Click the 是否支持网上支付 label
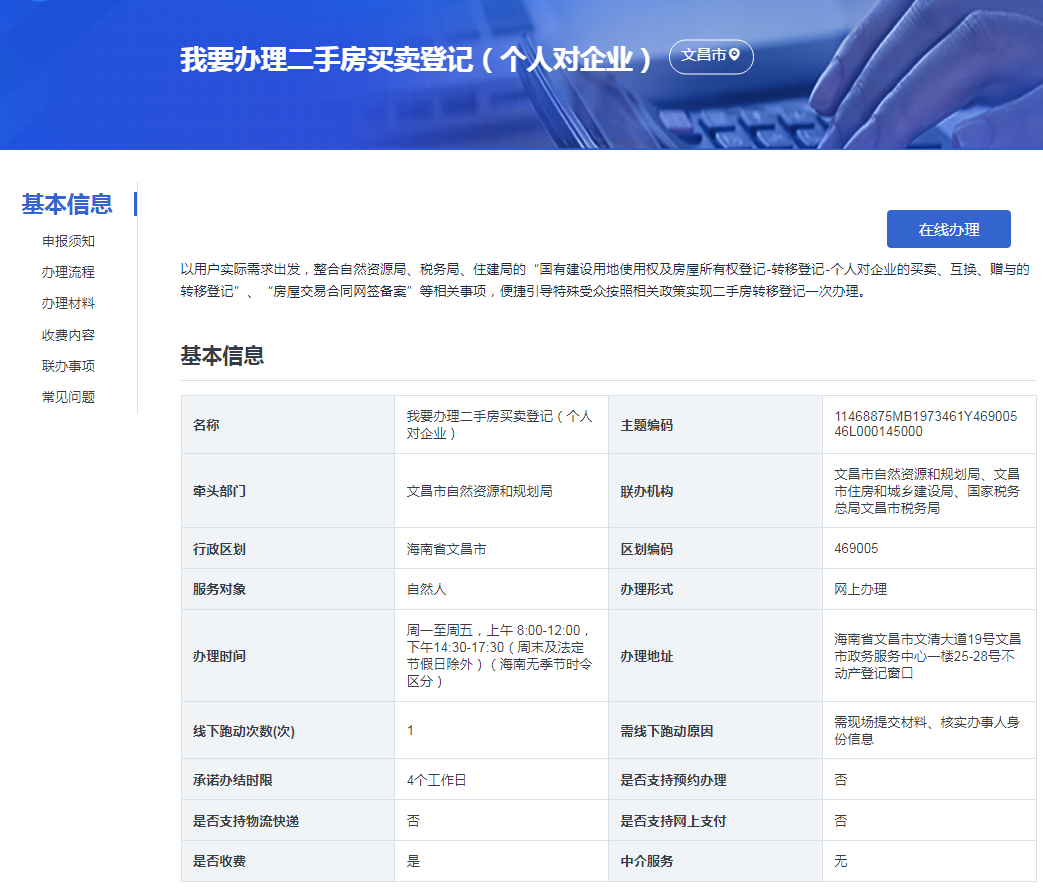This screenshot has height=889, width=1043. (x=673, y=820)
